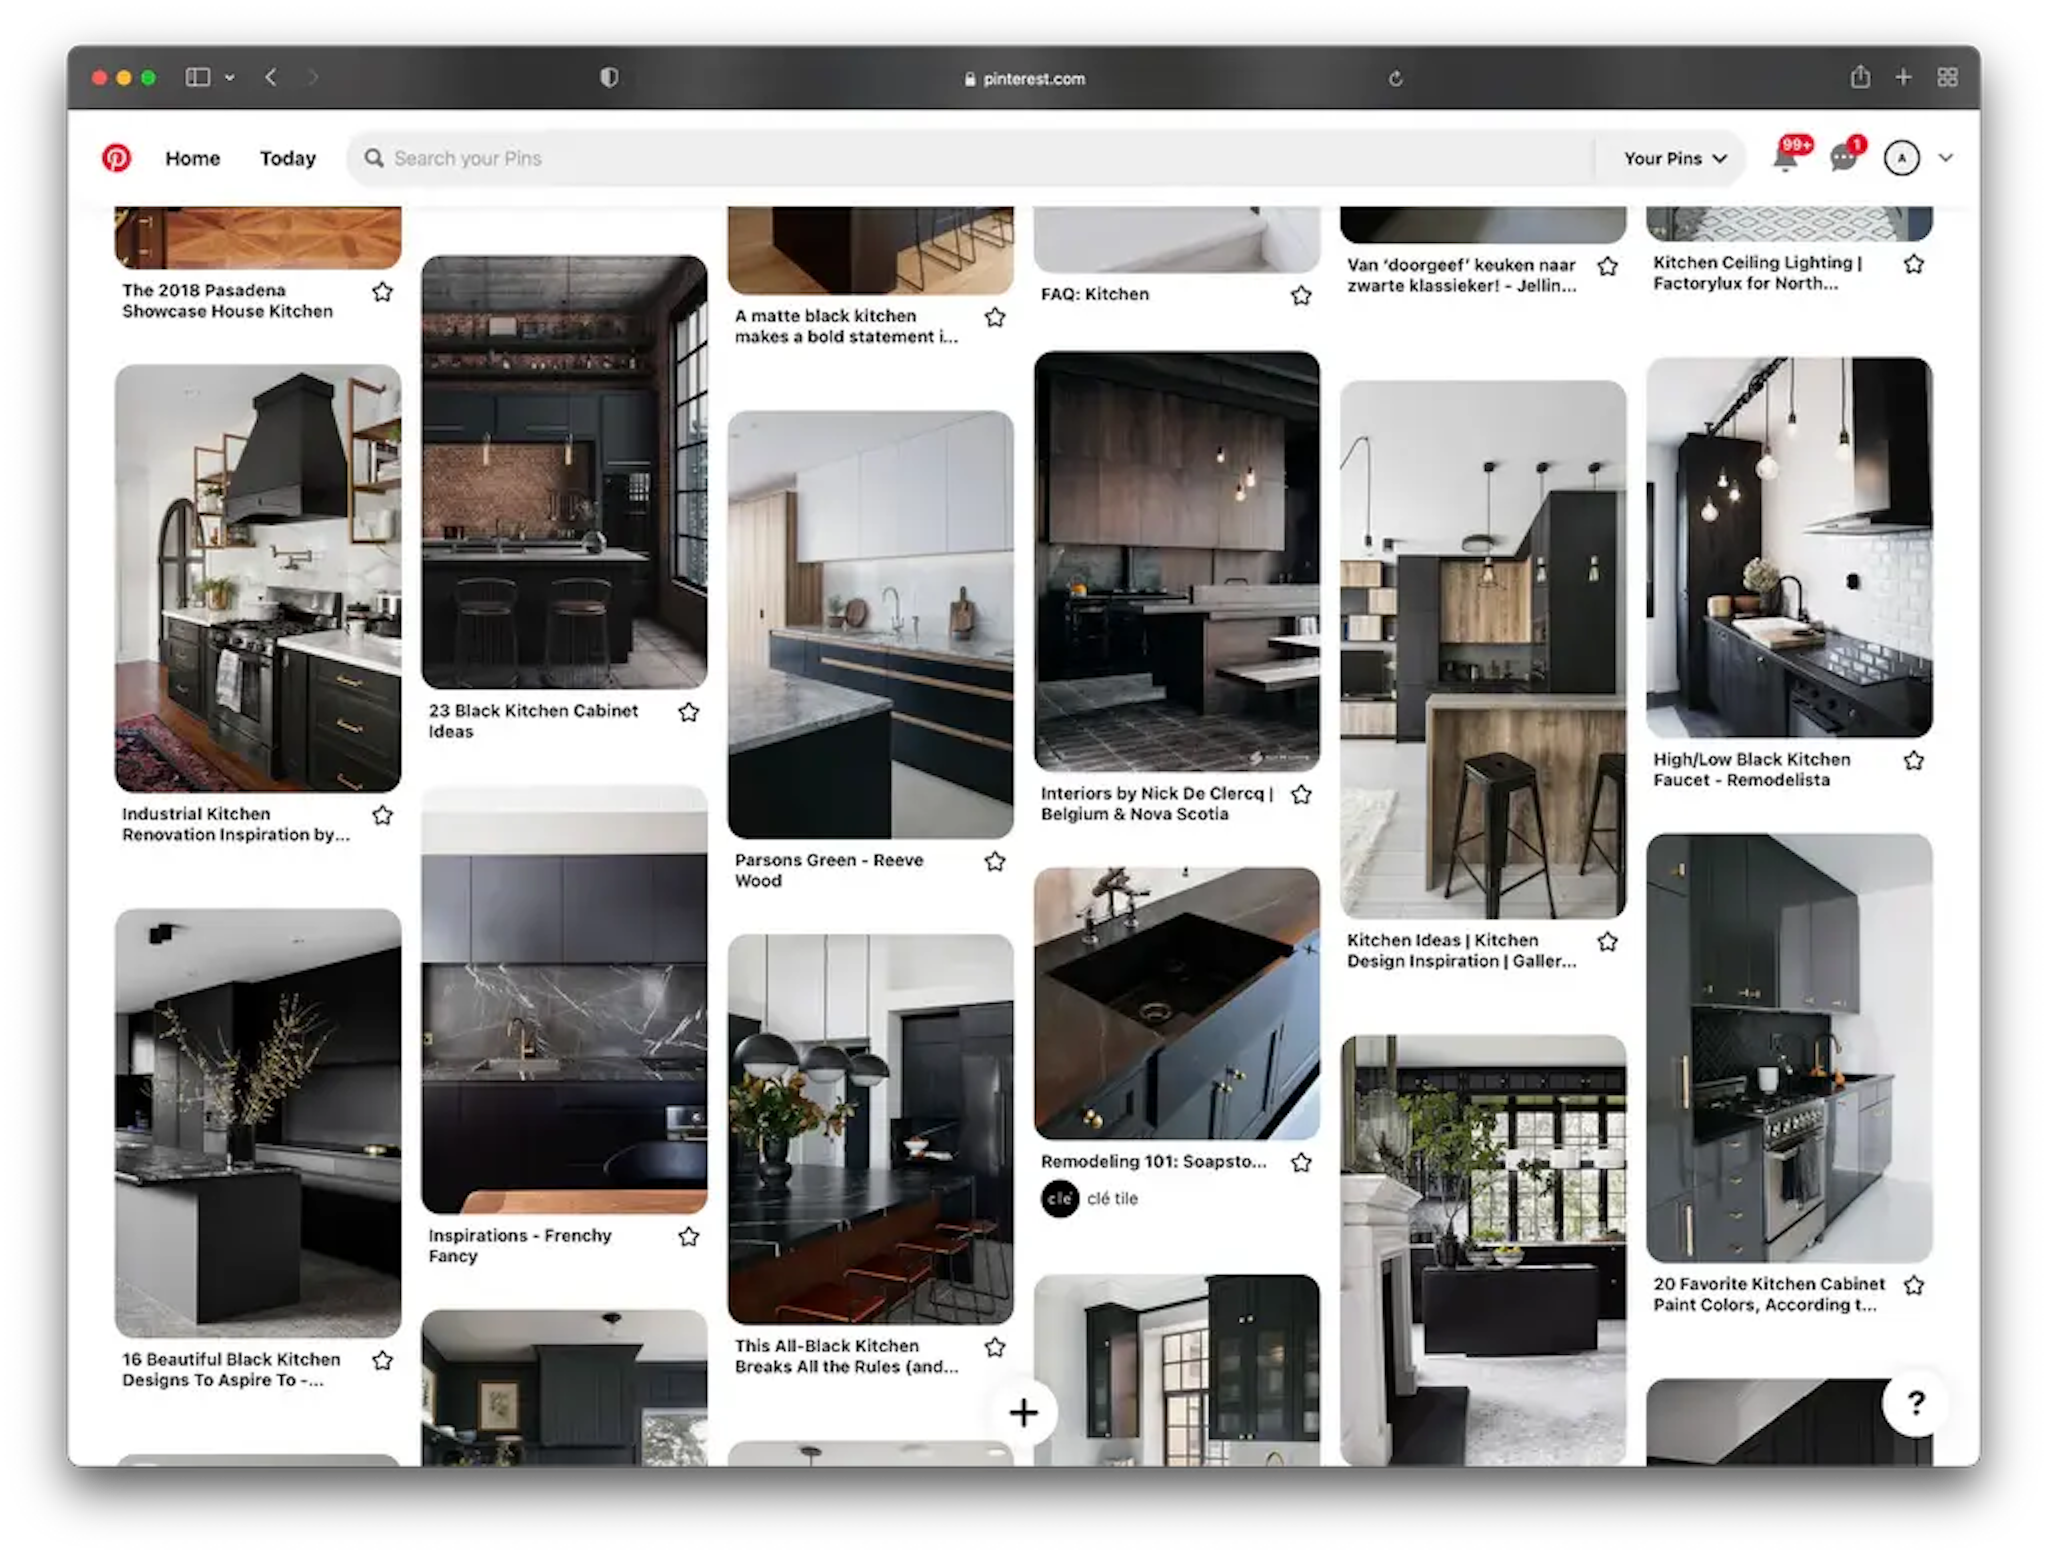2048x1556 pixels.
Task: Star the Remodeling 101: Soapstone pin
Action: click(x=1301, y=1162)
